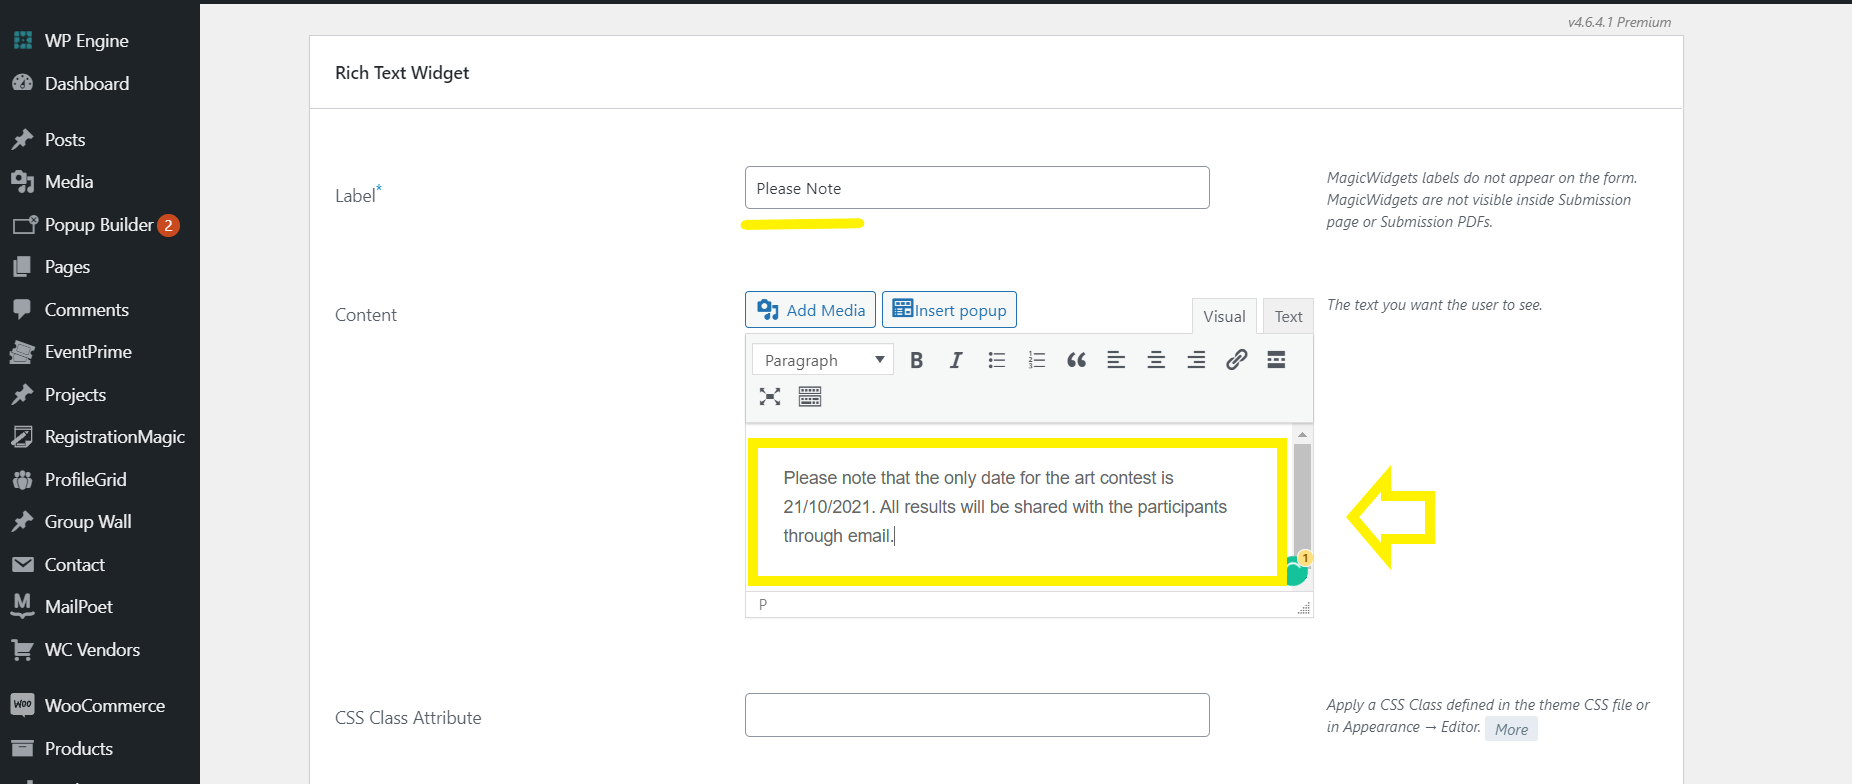The image size is (1852, 784).
Task: Switch to the Text editor tab
Action: click(1288, 316)
